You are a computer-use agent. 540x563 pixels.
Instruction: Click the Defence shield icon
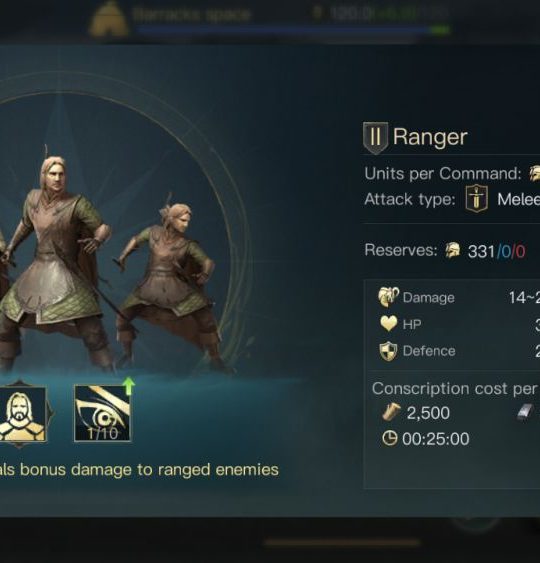(x=388, y=351)
